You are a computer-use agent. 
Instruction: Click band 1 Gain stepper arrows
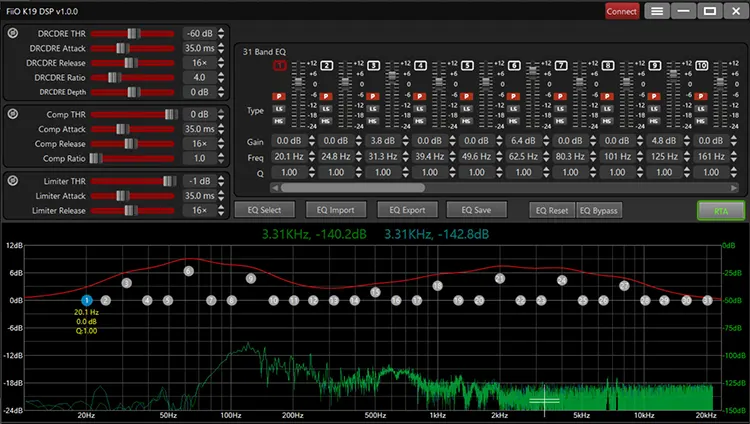coord(312,141)
